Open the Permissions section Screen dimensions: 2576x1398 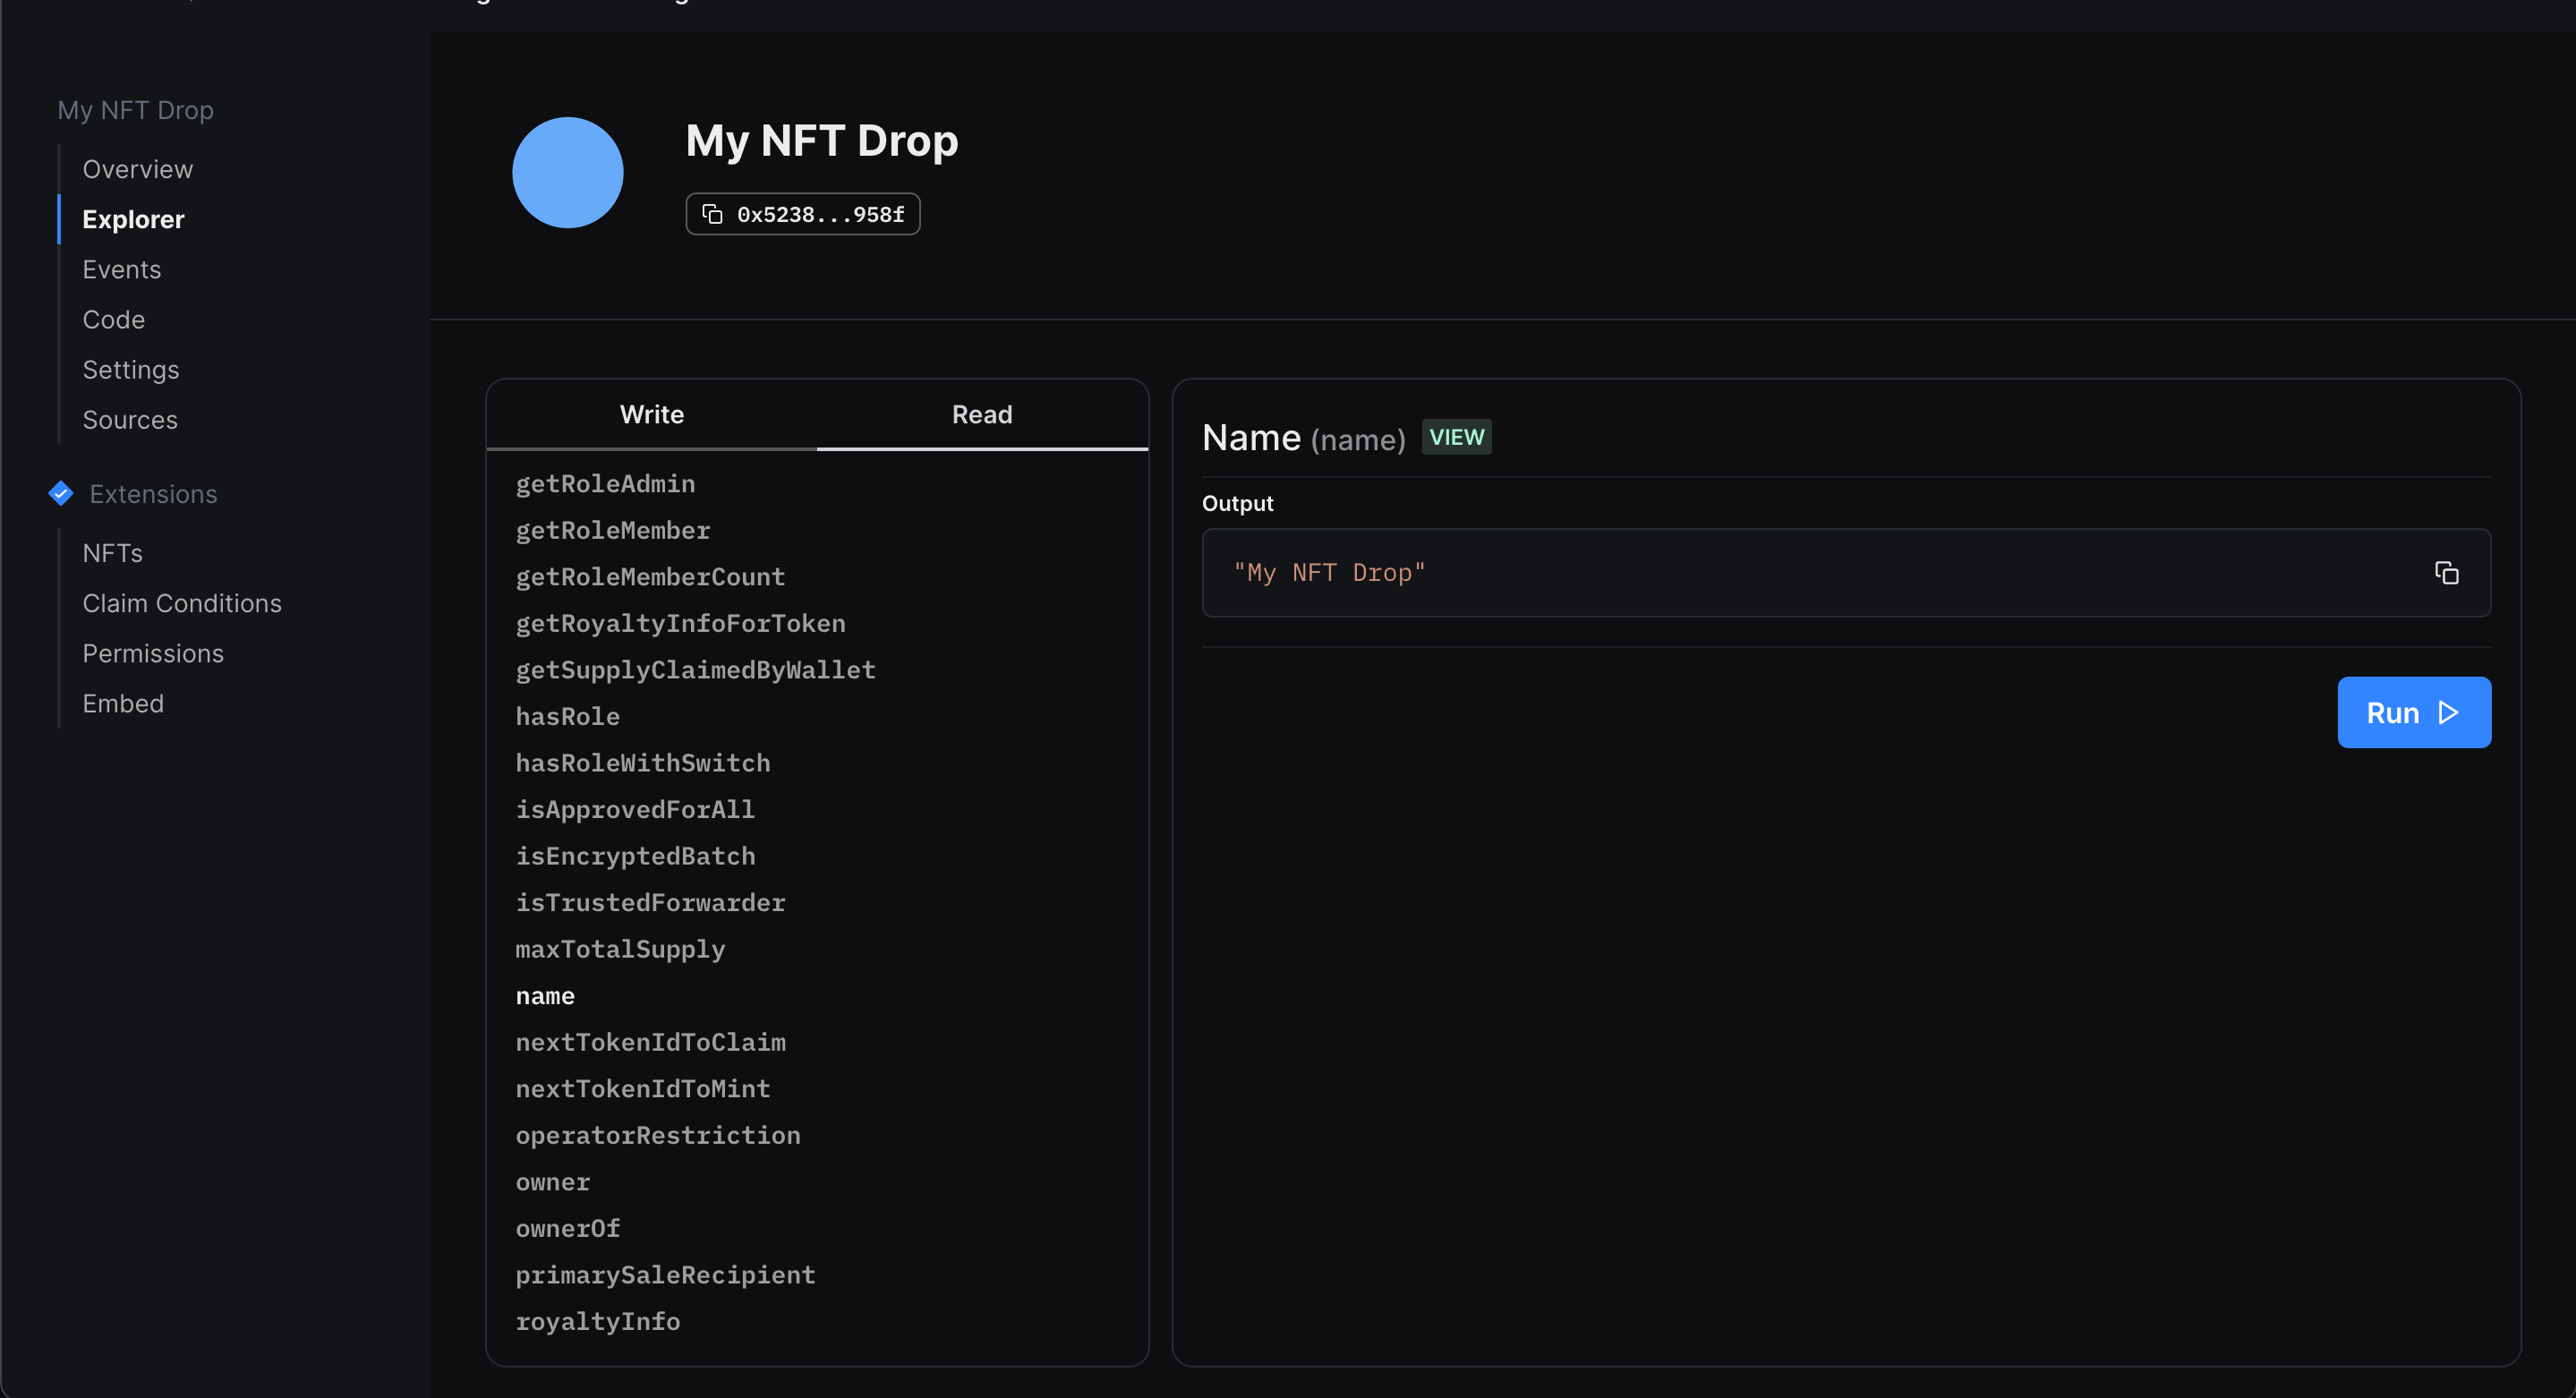[x=152, y=652]
